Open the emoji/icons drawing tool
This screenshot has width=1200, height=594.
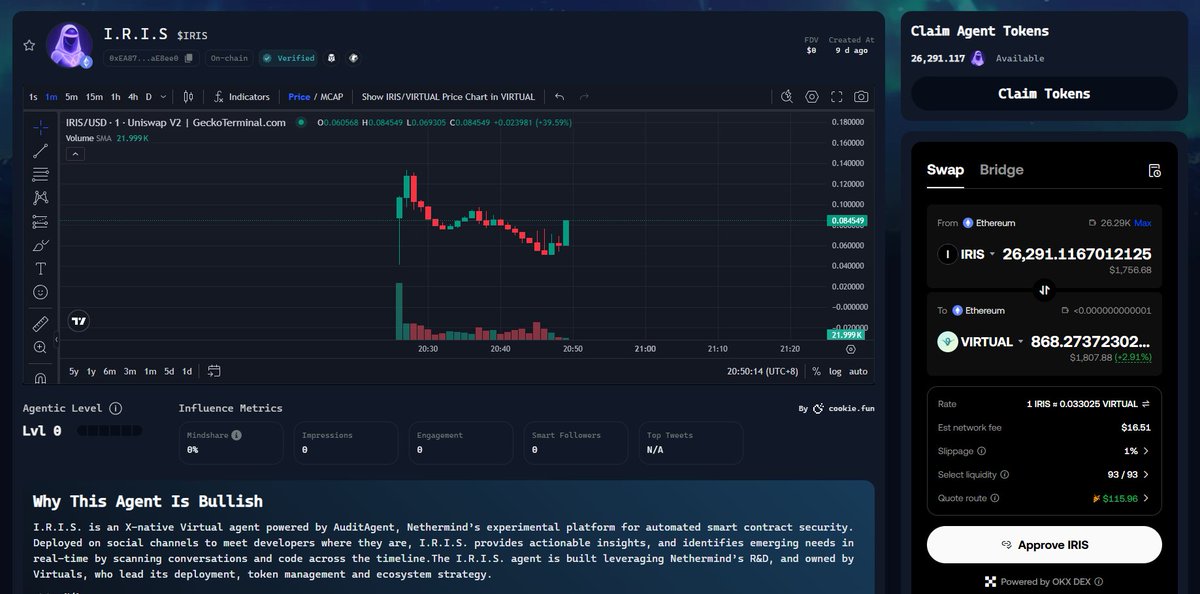(x=40, y=292)
